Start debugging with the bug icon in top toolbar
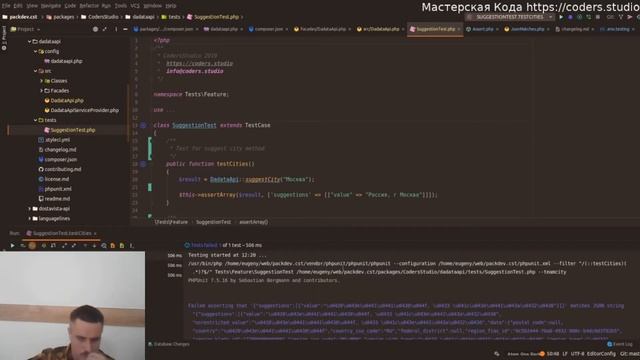 [x=570, y=17]
